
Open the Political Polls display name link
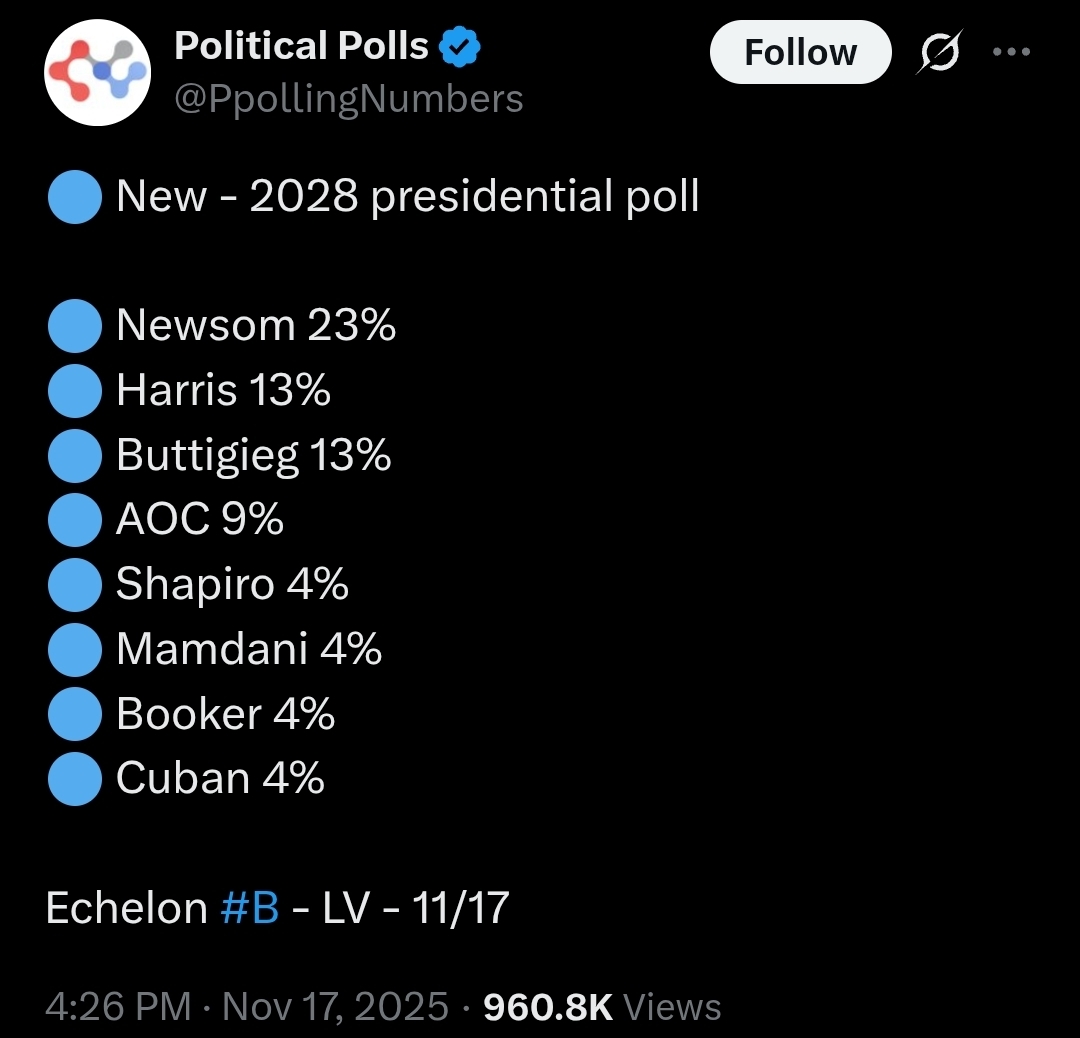[x=301, y=46]
